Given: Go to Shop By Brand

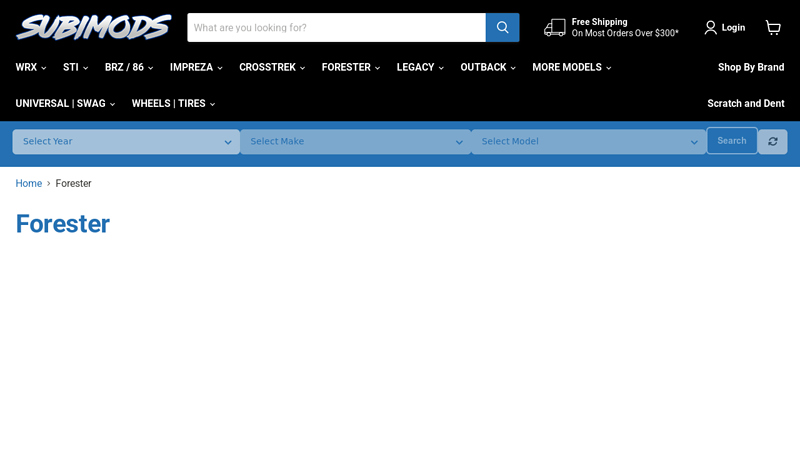Looking at the screenshot, I should [x=750, y=67].
